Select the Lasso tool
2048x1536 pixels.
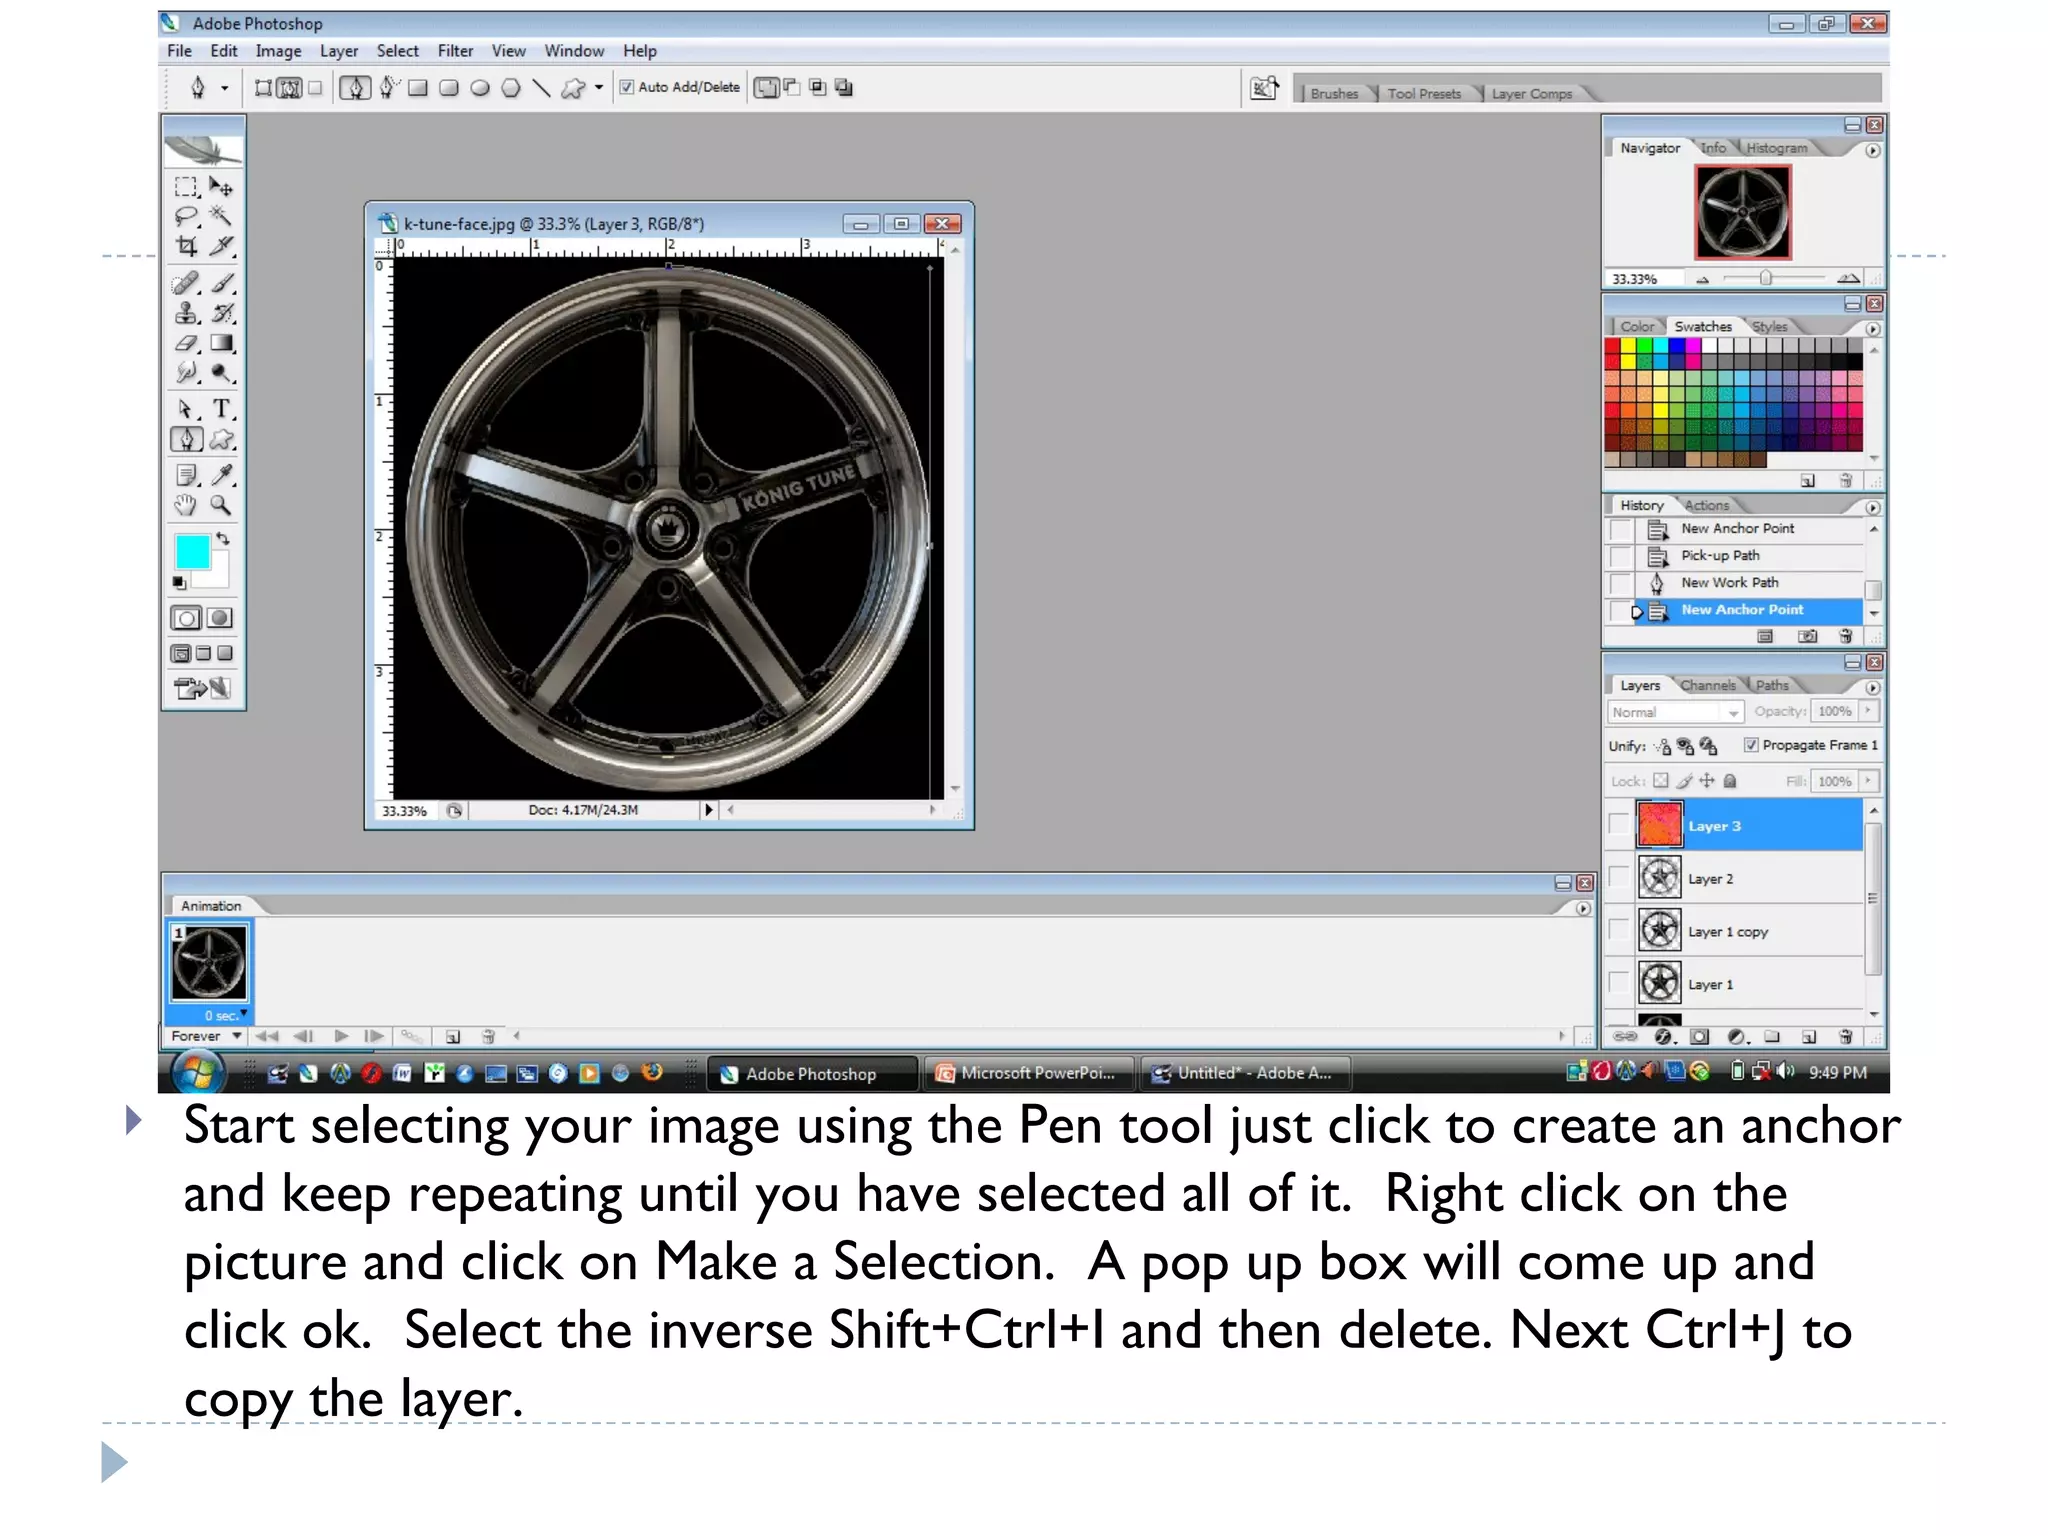pyautogui.click(x=186, y=216)
